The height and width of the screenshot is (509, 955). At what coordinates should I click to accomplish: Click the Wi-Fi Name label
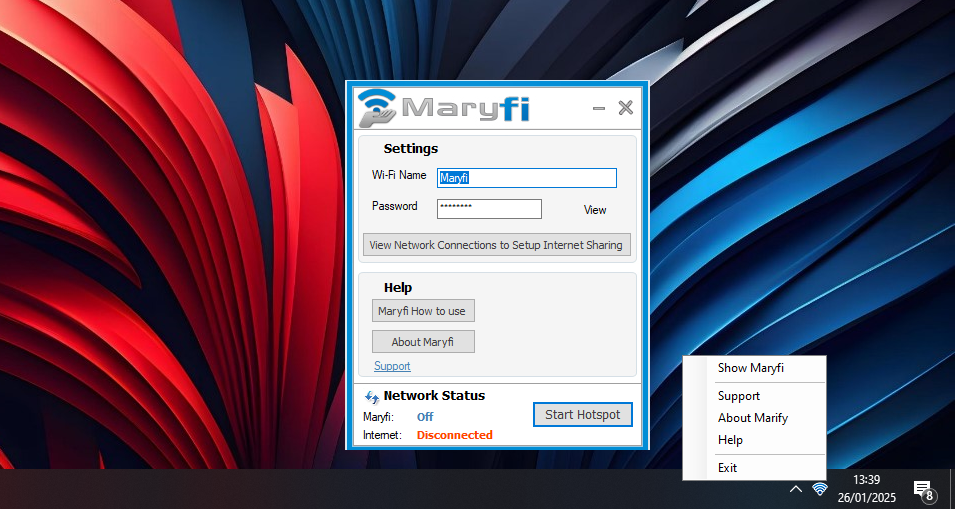pos(399,175)
